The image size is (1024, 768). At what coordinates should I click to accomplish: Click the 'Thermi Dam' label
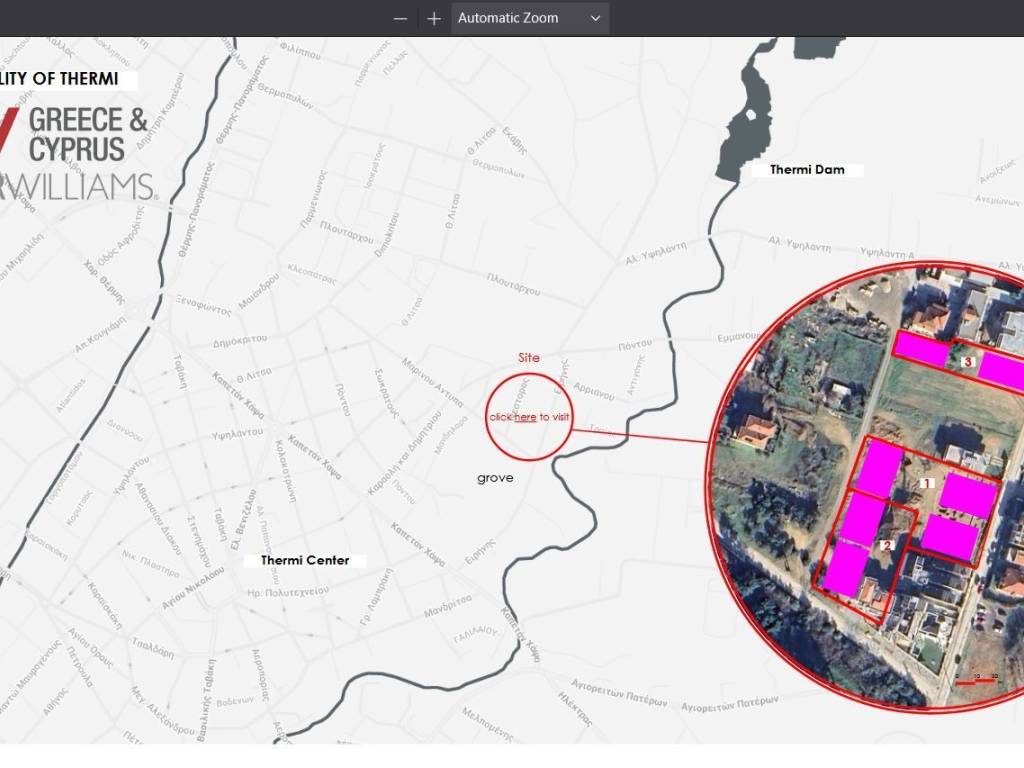(807, 170)
